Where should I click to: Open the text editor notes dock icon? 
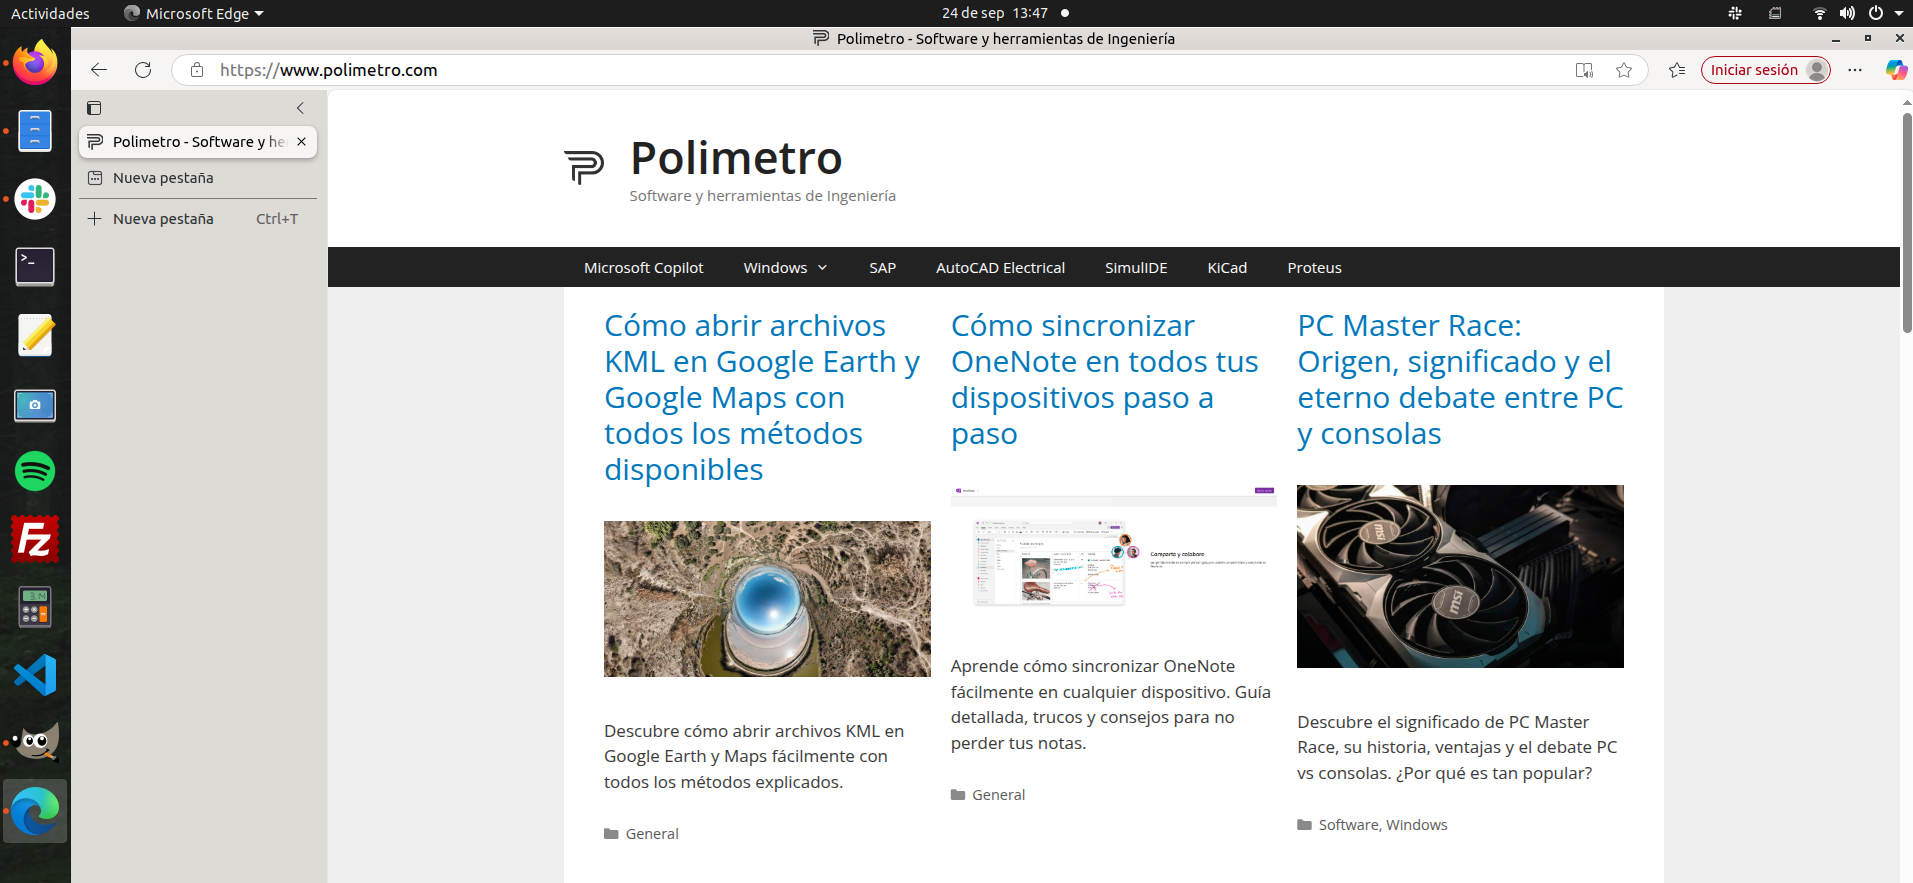point(35,335)
